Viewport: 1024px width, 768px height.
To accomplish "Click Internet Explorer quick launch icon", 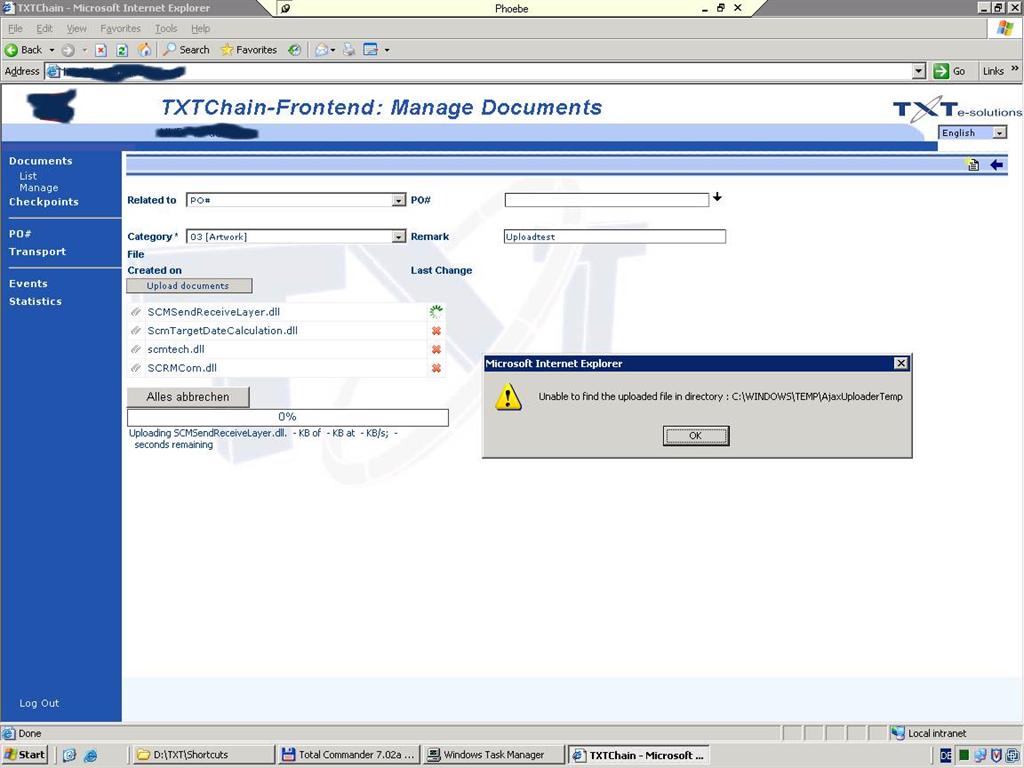I will click(x=90, y=756).
